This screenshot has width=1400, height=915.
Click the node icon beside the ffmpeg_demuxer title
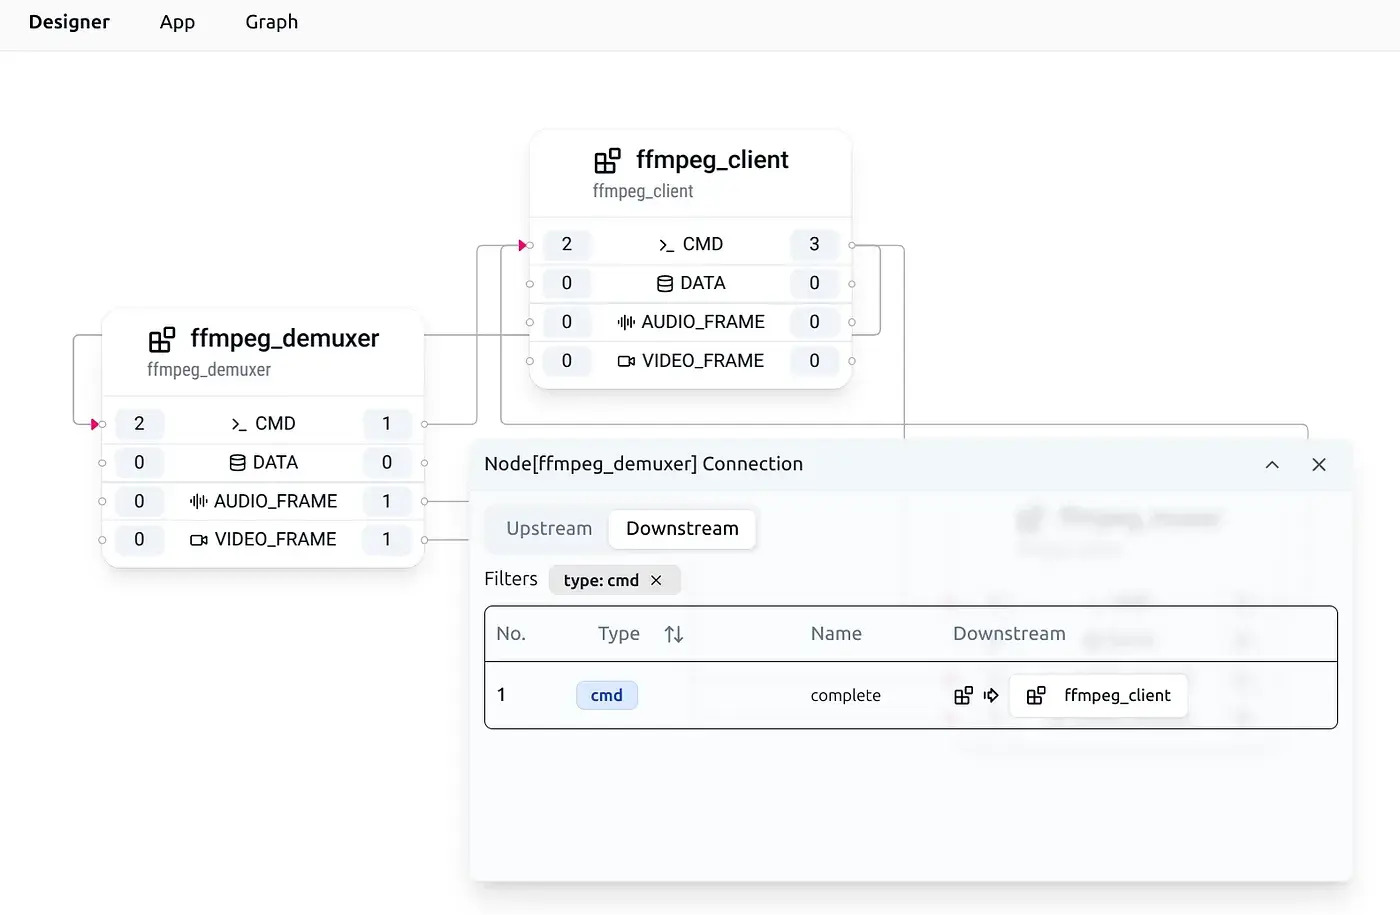point(161,339)
